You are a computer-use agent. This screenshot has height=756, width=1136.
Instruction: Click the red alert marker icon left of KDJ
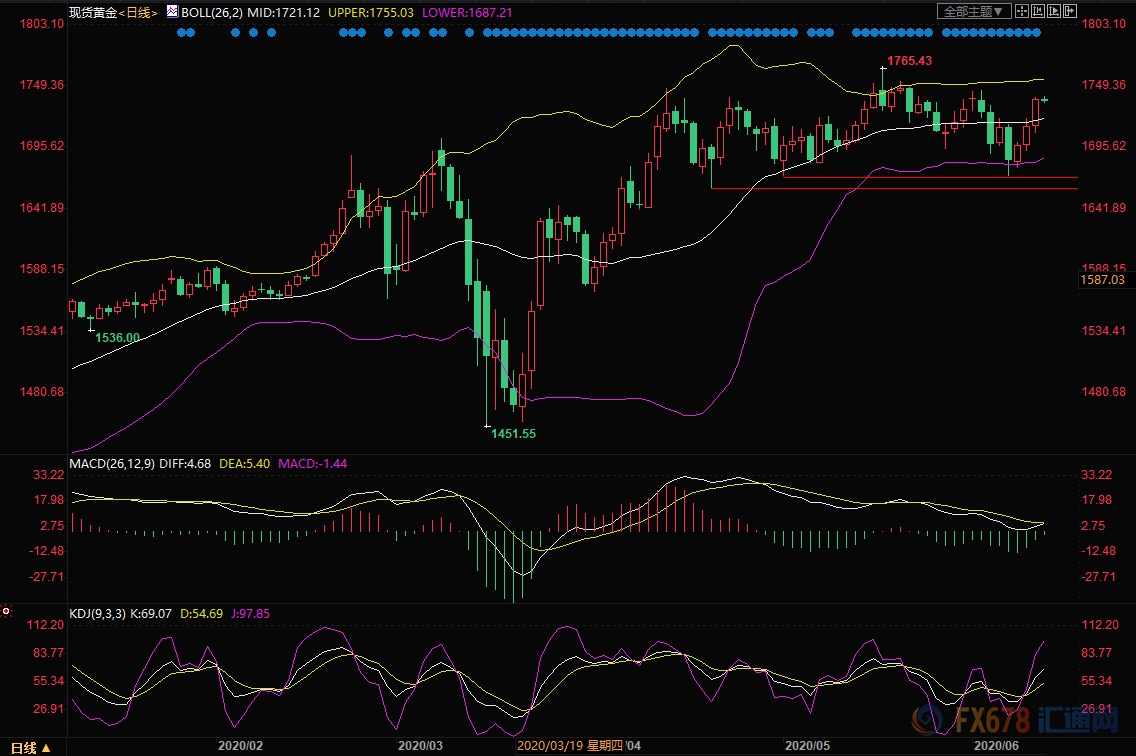point(6,609)
